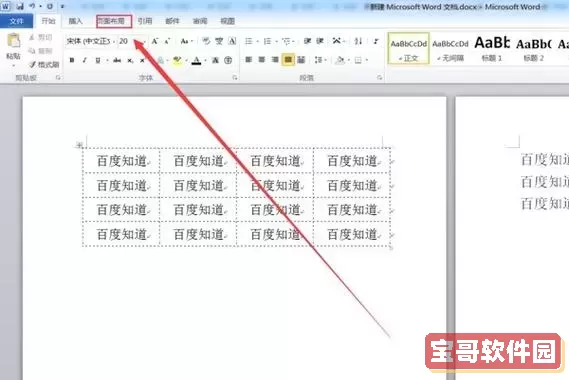The image size is (569, 380).
Task: Apply the 标题 2 heading style
Action: pyautogui.click(x=533, y=49)
